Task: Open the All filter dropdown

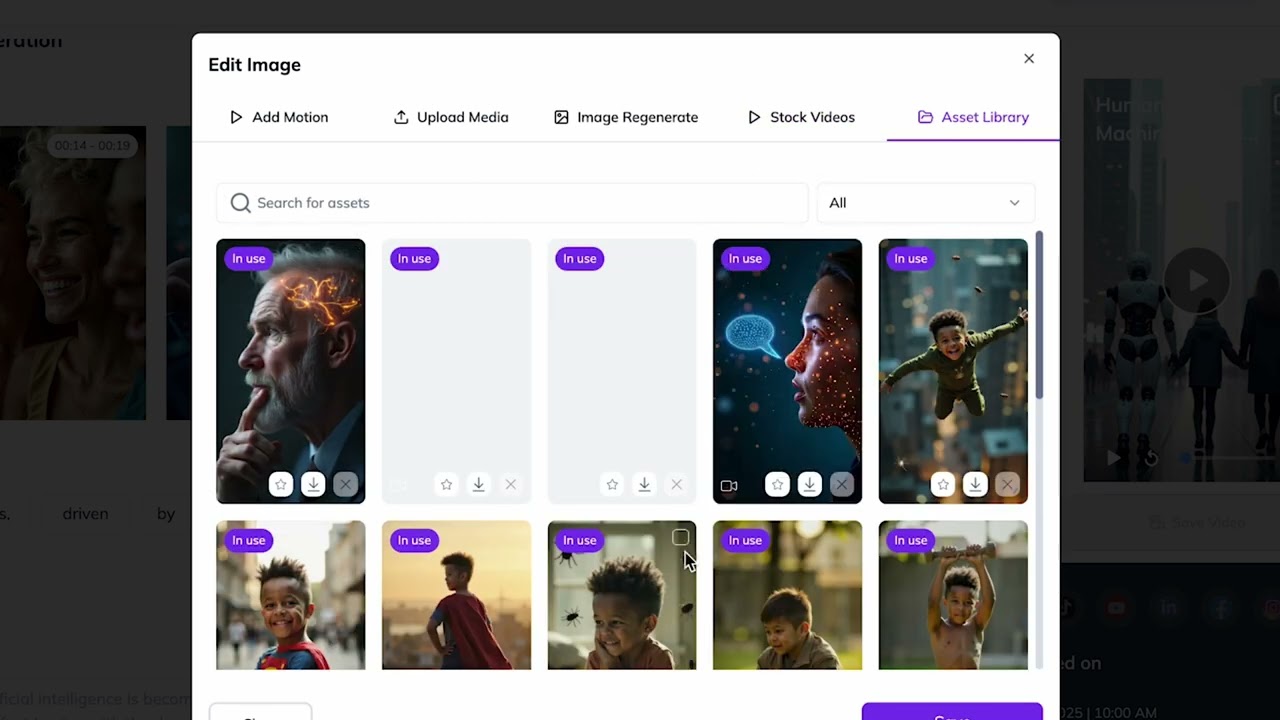Action: (x=926, y=203)
